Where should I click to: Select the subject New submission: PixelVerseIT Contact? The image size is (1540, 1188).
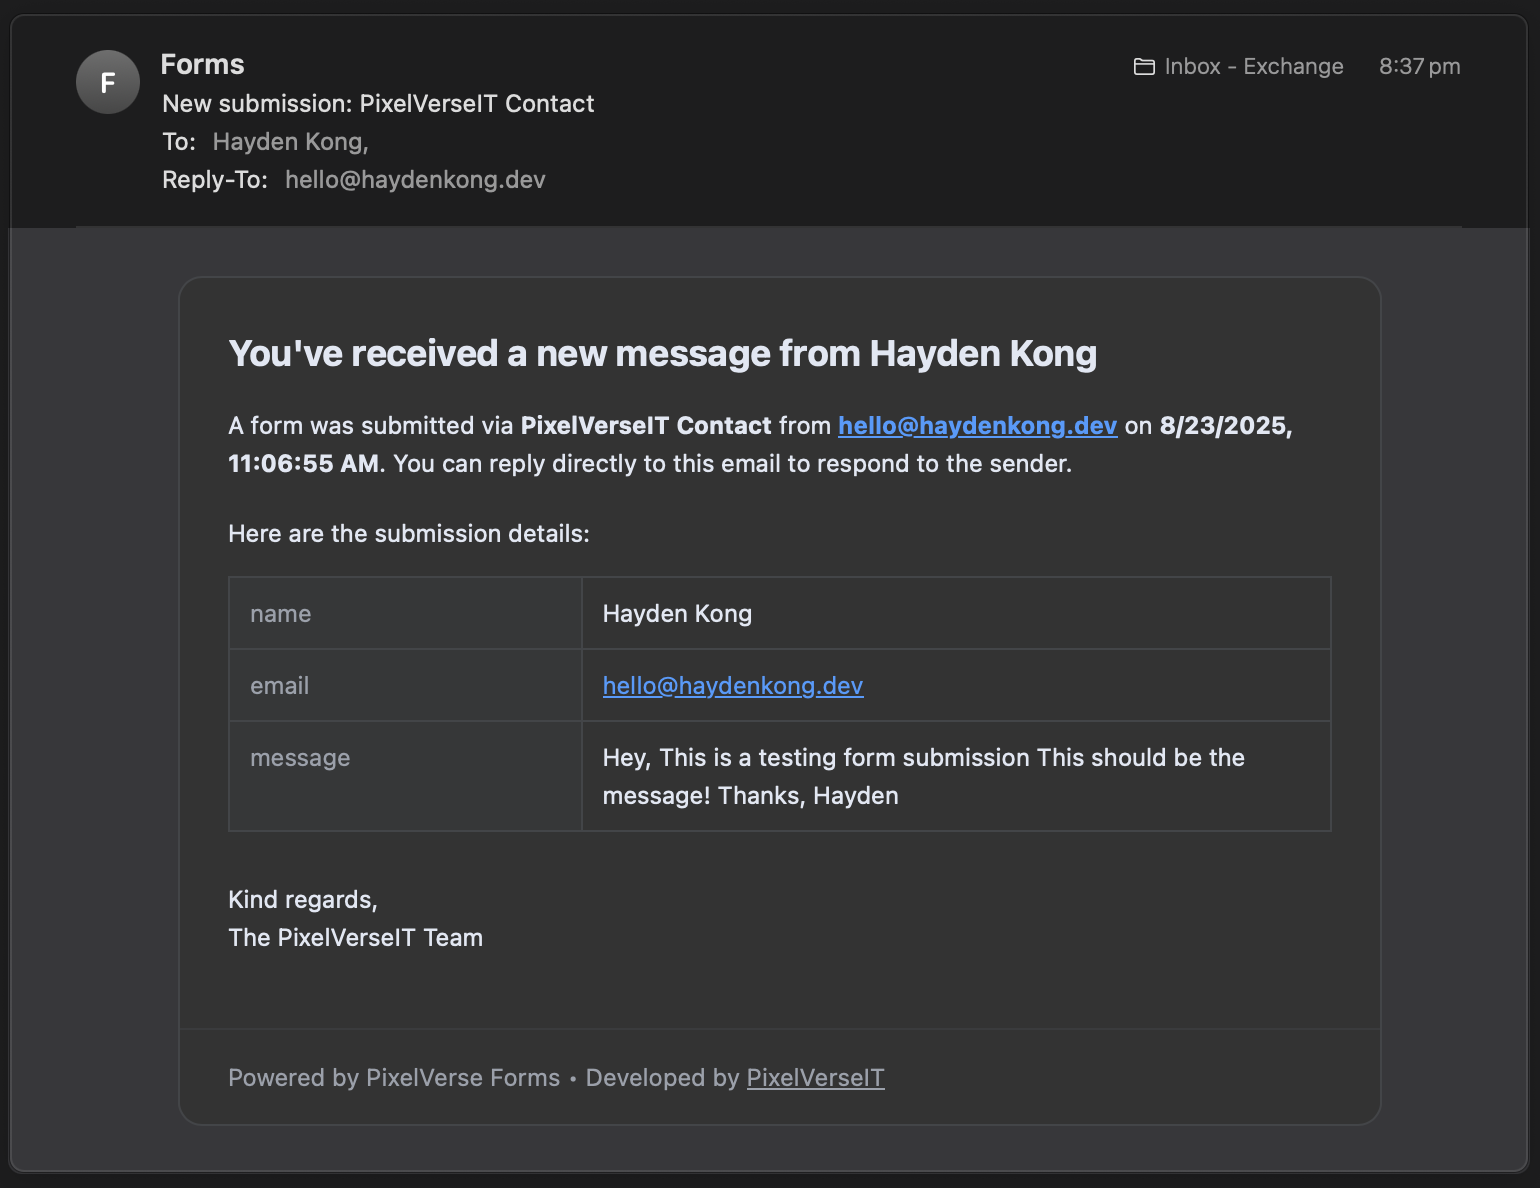[x=378, y=103]
